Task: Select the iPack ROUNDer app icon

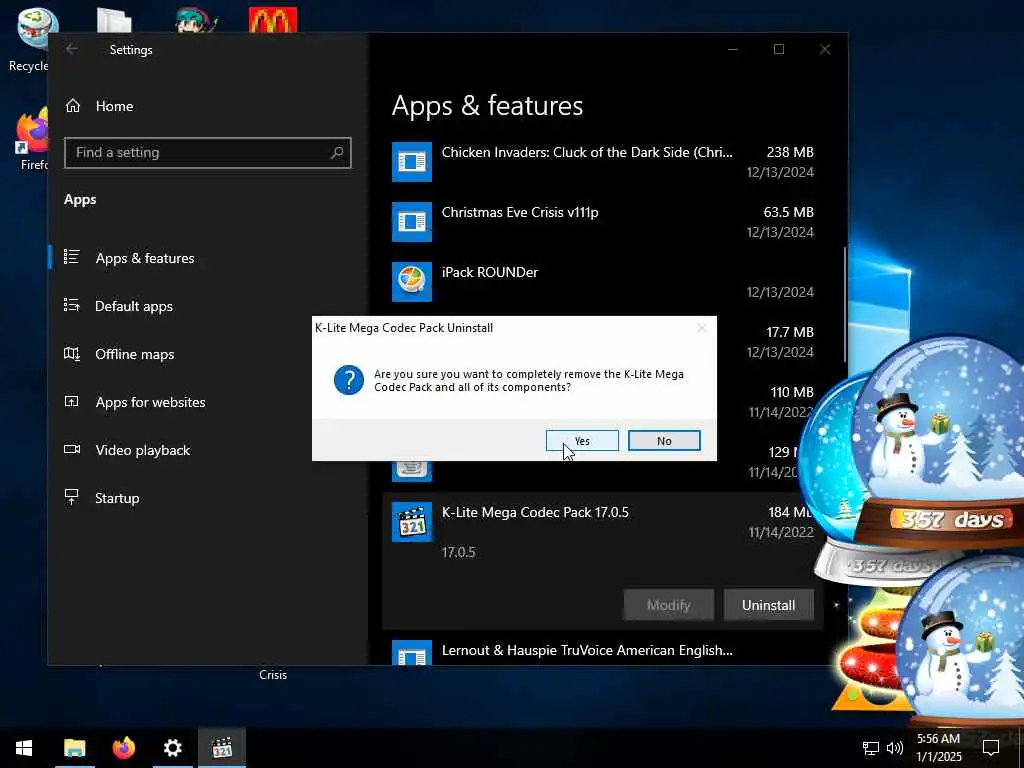Action: [411, 281]
